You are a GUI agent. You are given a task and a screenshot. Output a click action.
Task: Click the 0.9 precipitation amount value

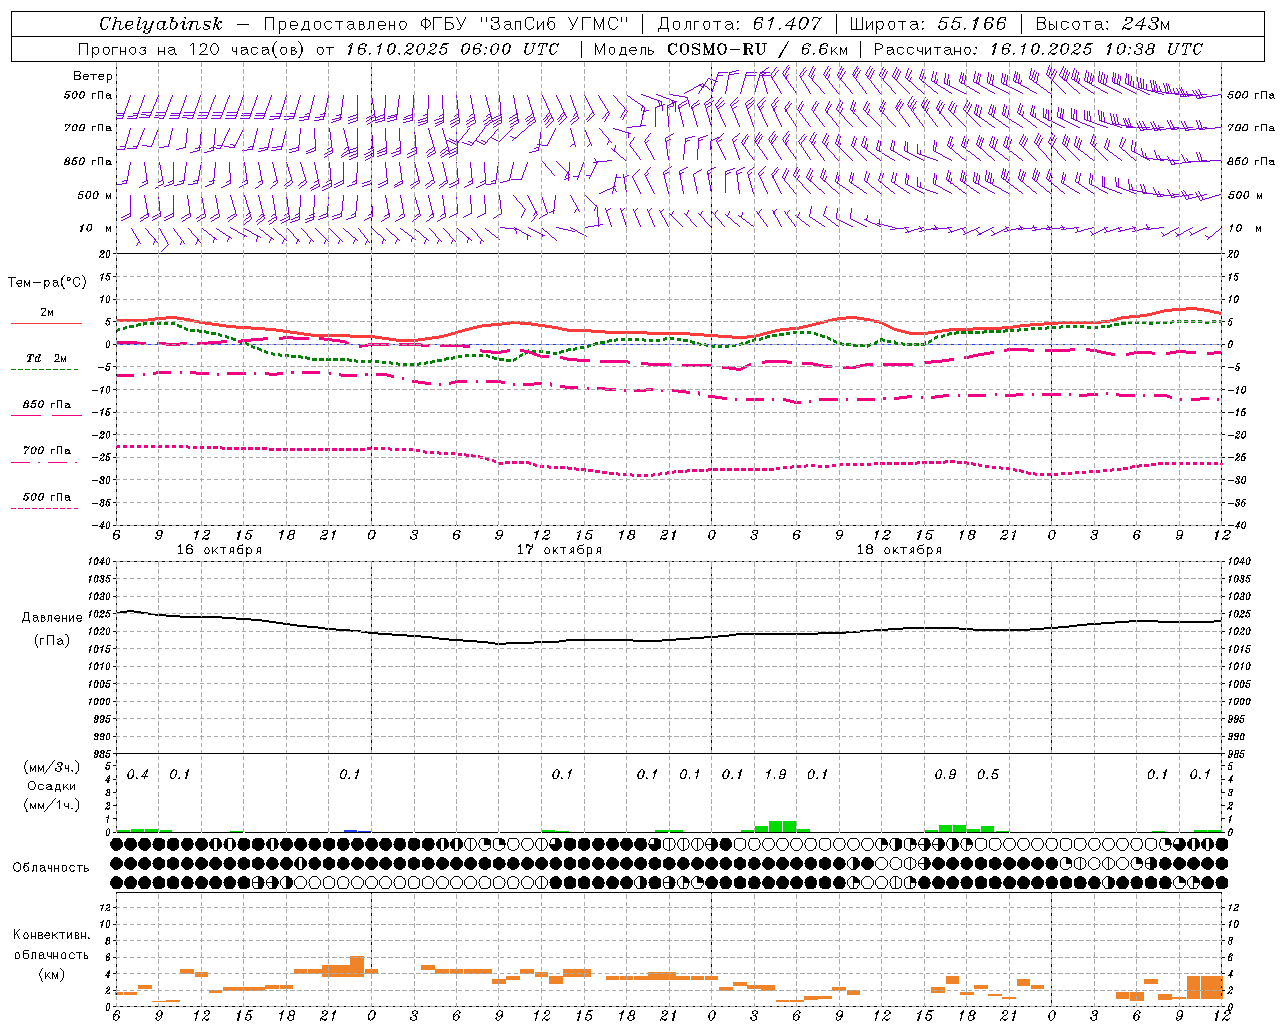[x=945, y=775]
